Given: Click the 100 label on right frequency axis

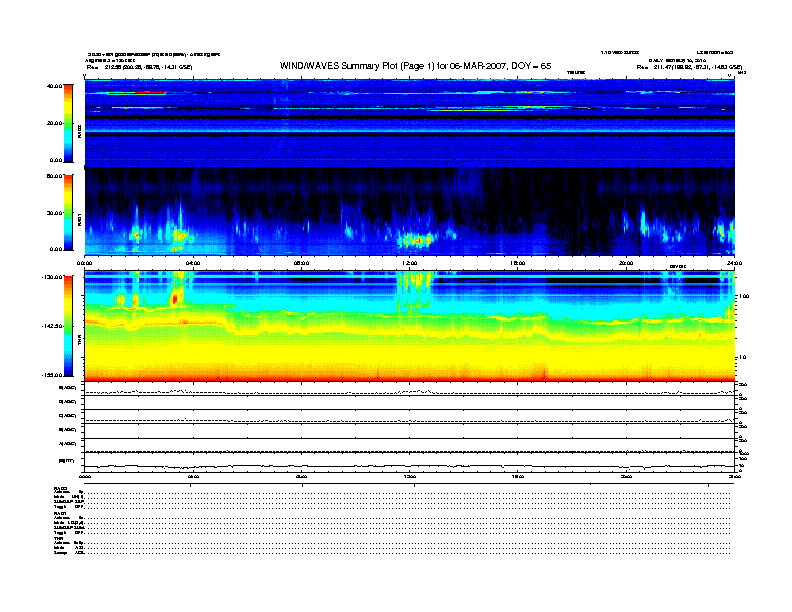Looking at the screenshot, I should pyautogui.click(x=744, y=296).
